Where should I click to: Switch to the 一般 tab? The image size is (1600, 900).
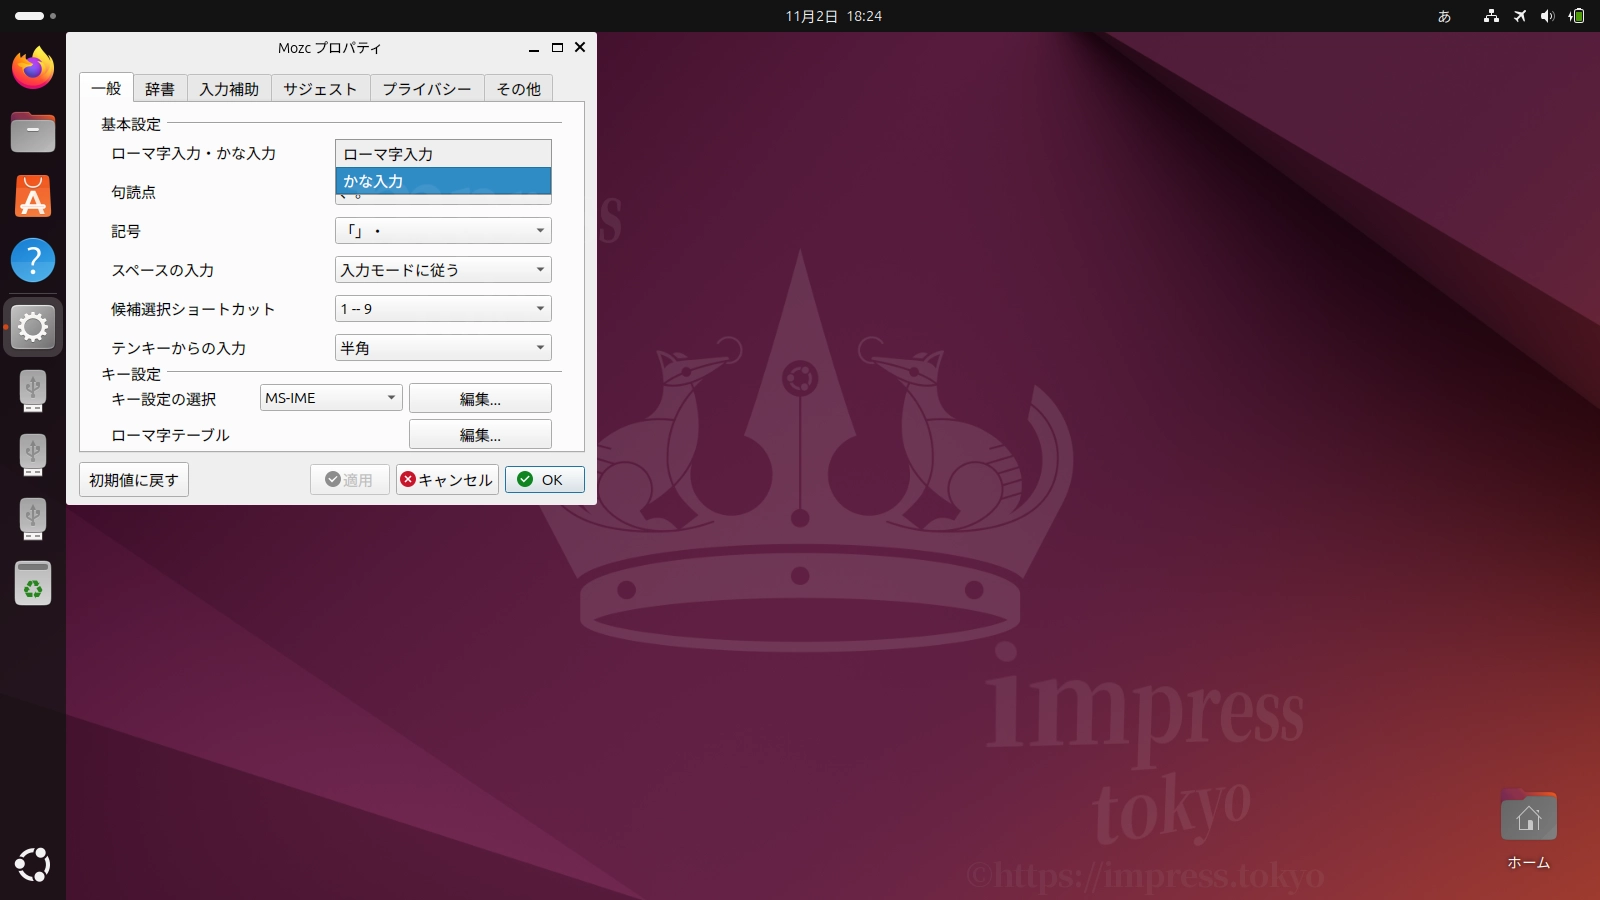point(106,89)
